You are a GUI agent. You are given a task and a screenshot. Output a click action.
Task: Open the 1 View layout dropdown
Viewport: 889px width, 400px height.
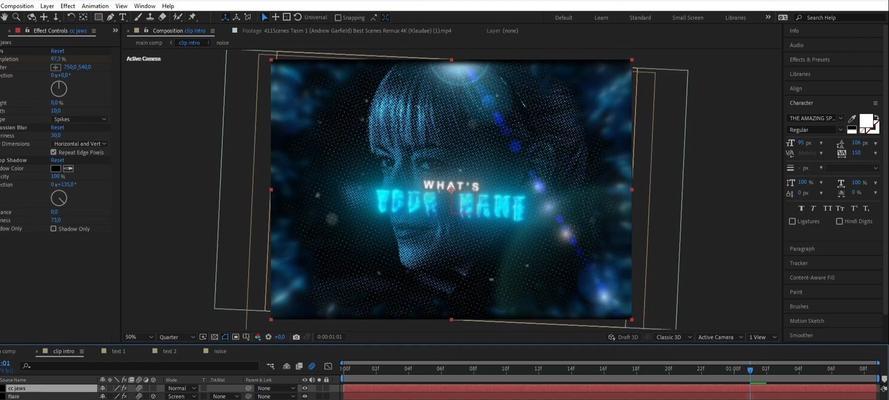[x=762, y=337]
